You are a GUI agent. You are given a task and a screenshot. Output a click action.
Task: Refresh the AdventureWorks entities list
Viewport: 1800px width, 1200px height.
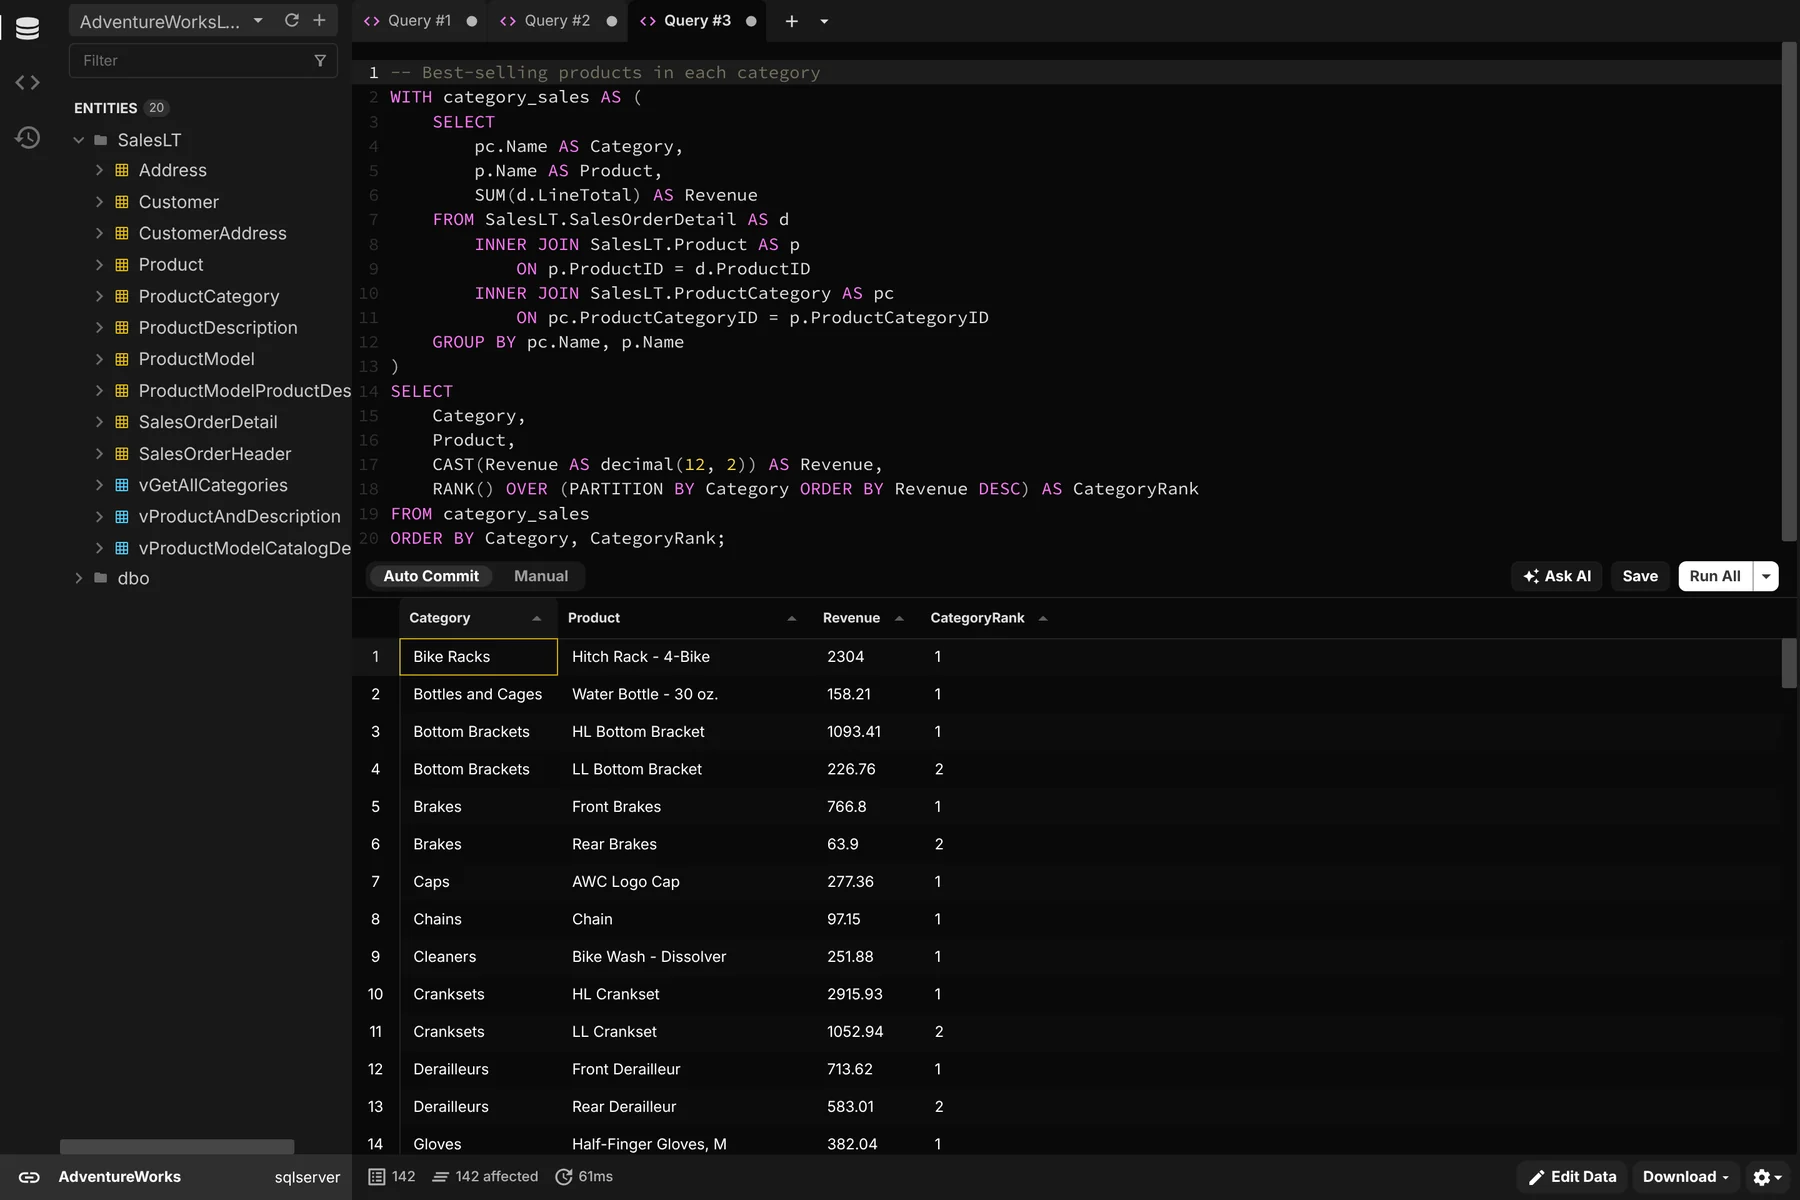point(292,20)
